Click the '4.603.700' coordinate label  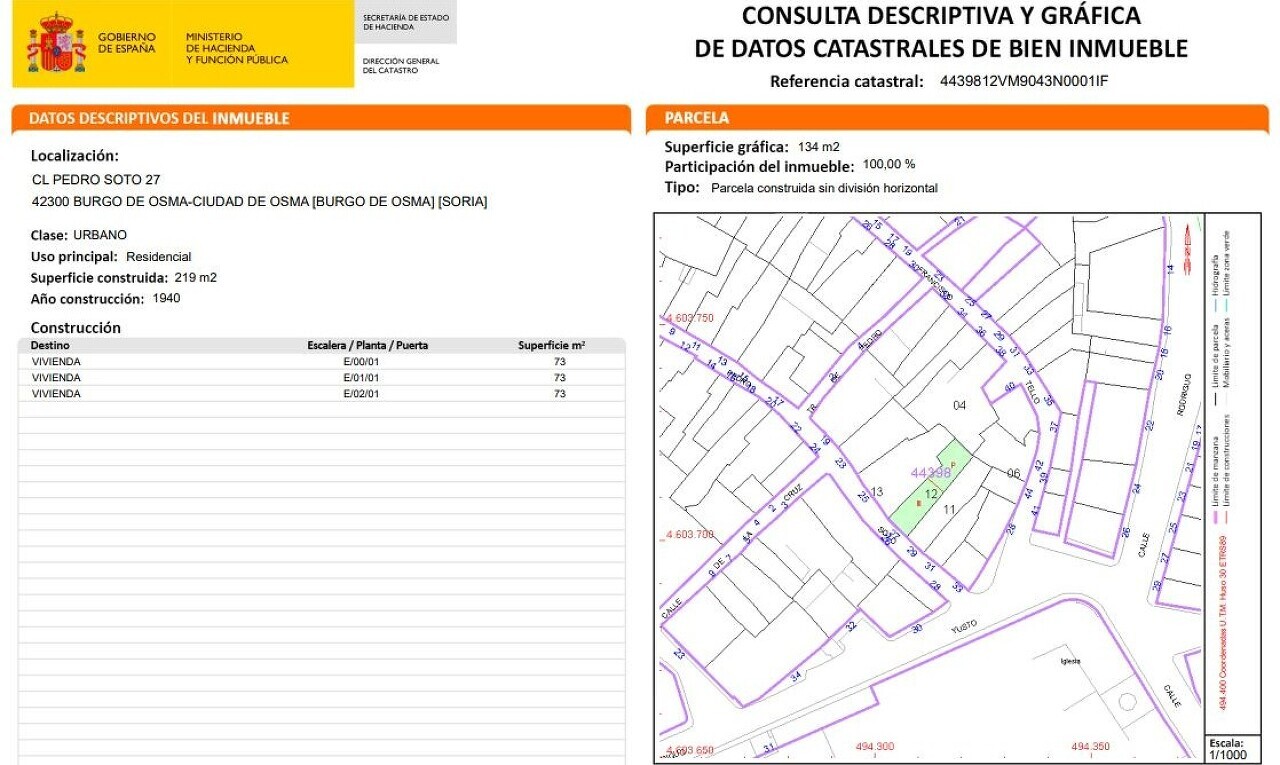click(689, 534)
